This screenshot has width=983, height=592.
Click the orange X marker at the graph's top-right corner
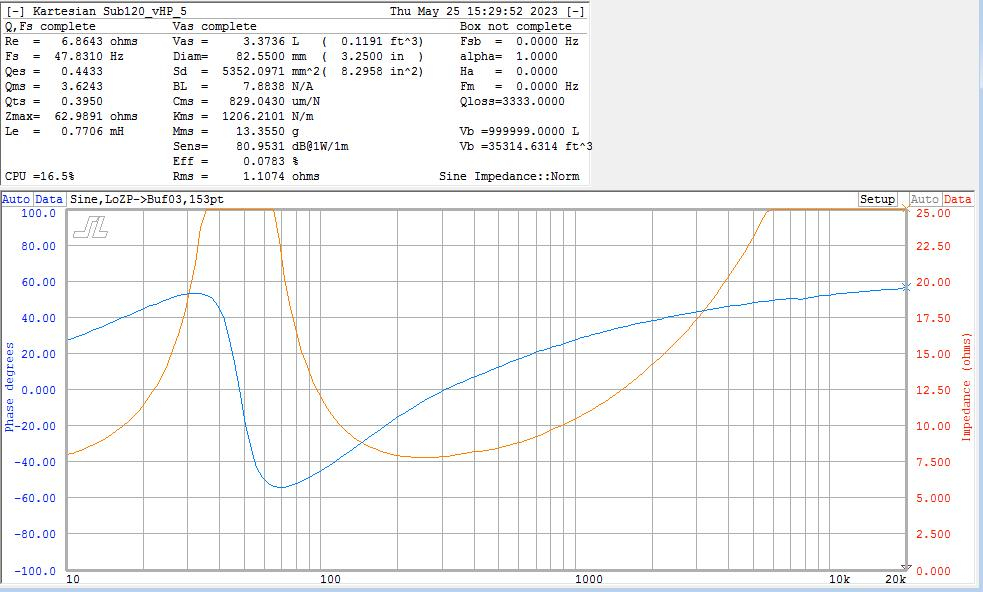coord(906,210)
